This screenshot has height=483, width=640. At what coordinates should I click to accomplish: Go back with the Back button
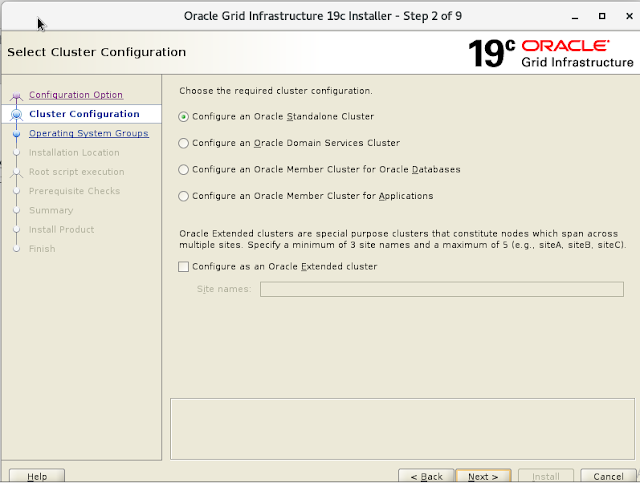click(x=426, y=476)
